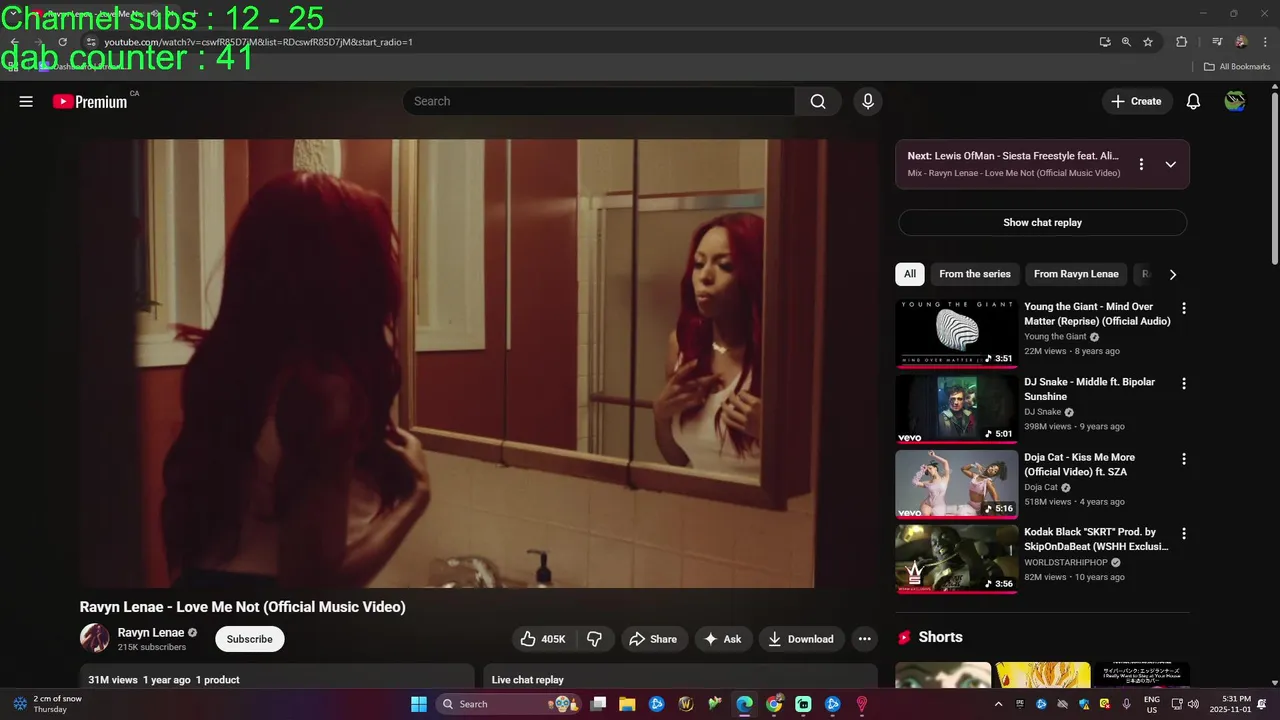Open the browser profile avatar

(1241, 42)
